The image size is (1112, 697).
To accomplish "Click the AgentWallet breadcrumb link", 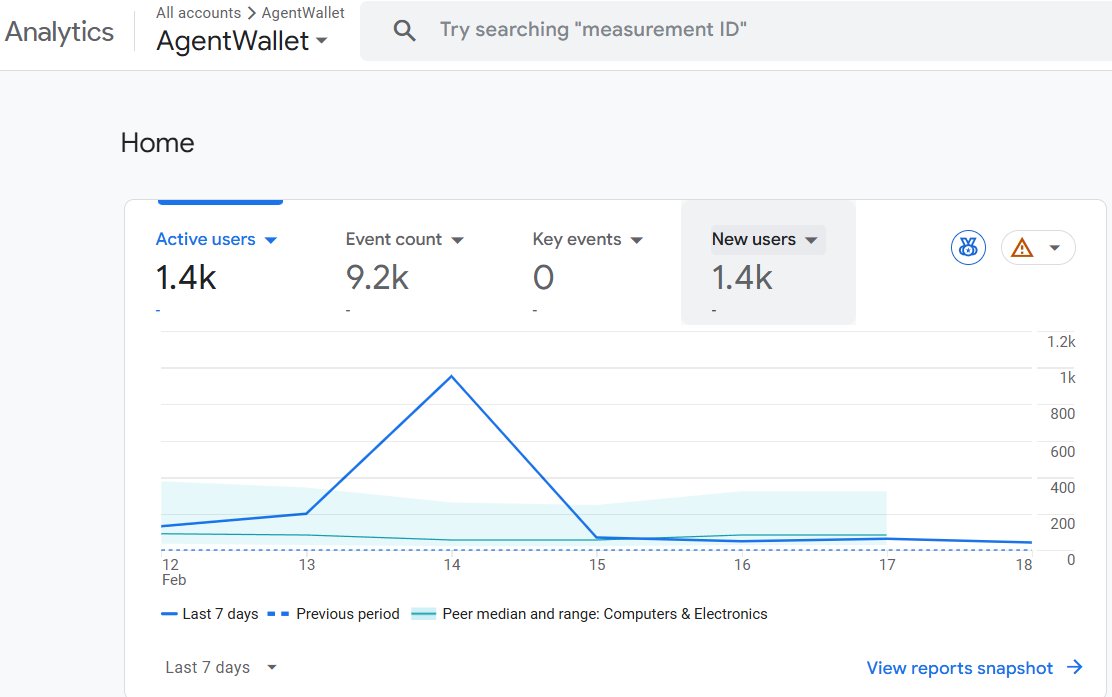I will pos(303,13).
